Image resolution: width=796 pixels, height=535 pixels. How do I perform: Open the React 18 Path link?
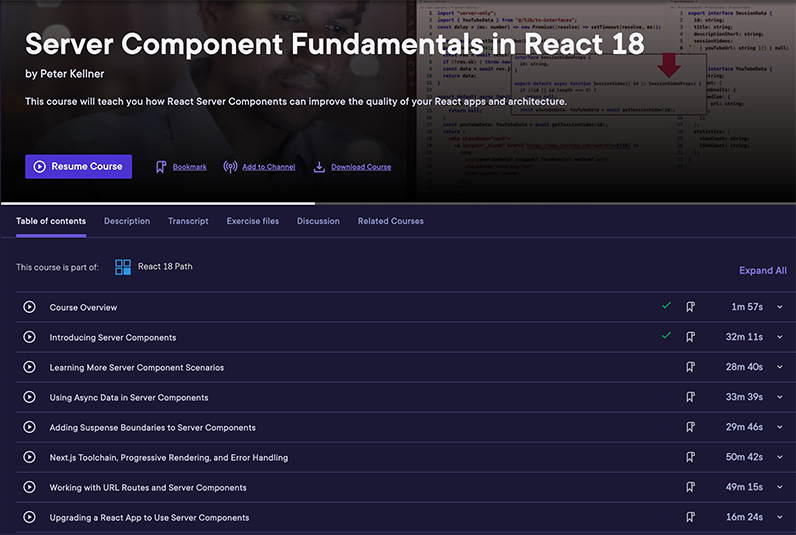pos(165,266)
